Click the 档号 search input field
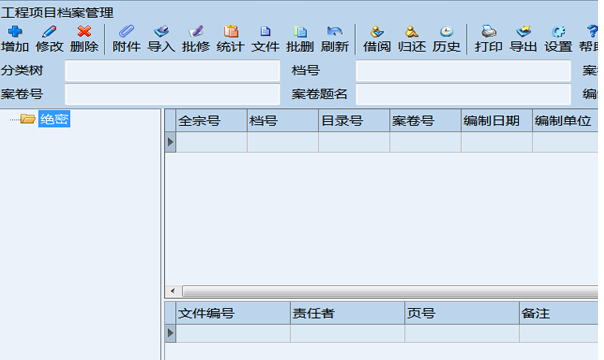The width and height of the screenshot is (604, 360). 463,70
